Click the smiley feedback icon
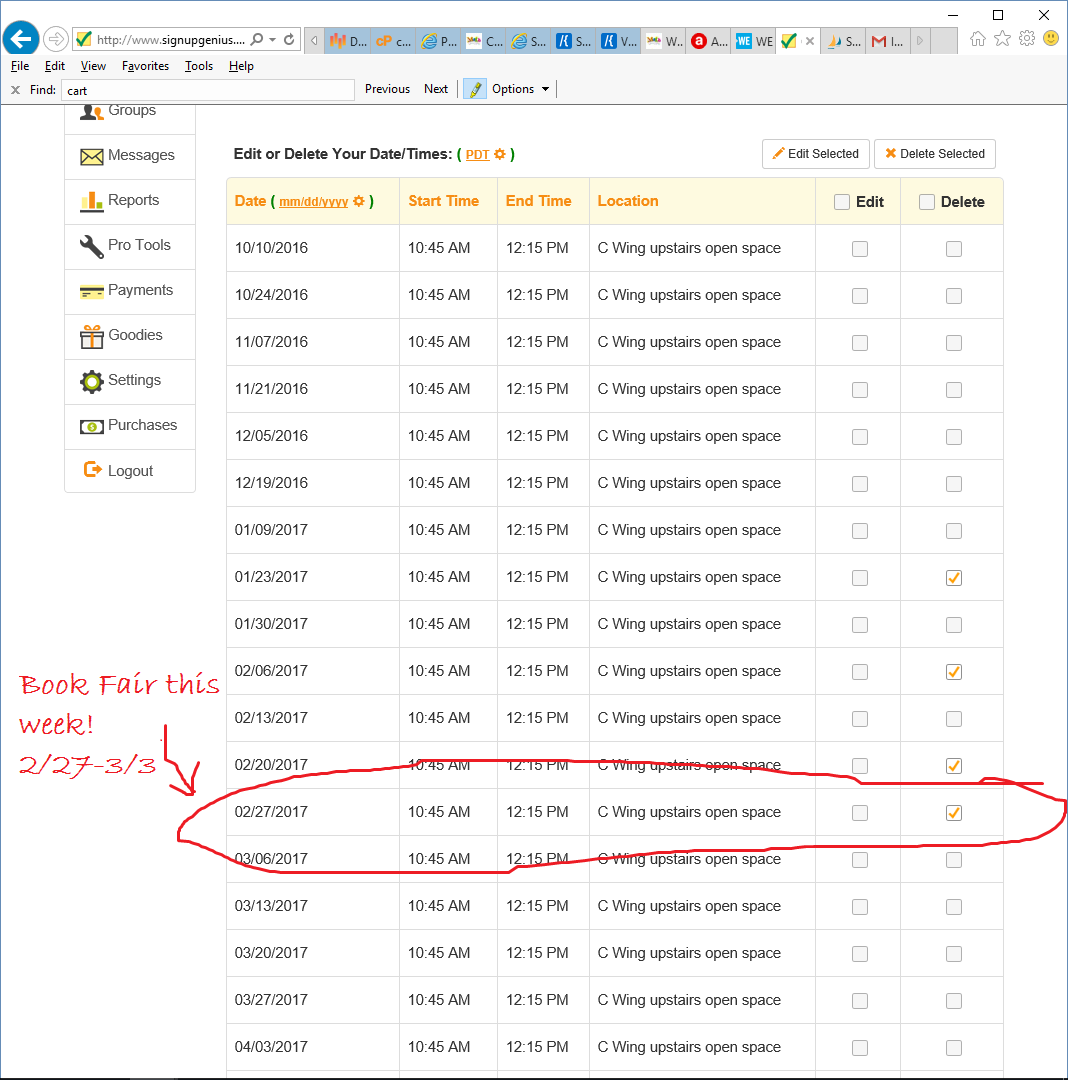 [1051, 38]
